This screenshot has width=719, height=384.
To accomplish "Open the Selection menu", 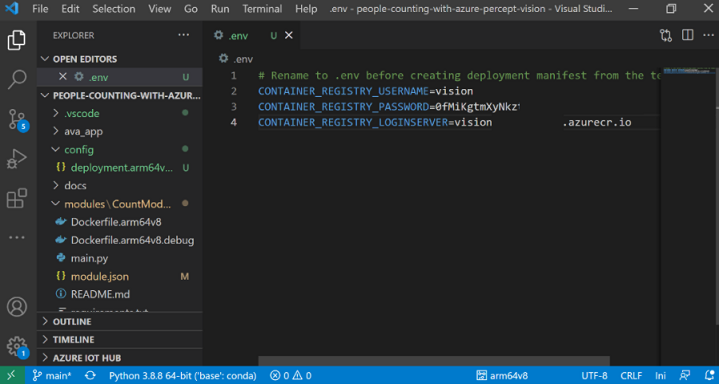I will pos(114,9).
